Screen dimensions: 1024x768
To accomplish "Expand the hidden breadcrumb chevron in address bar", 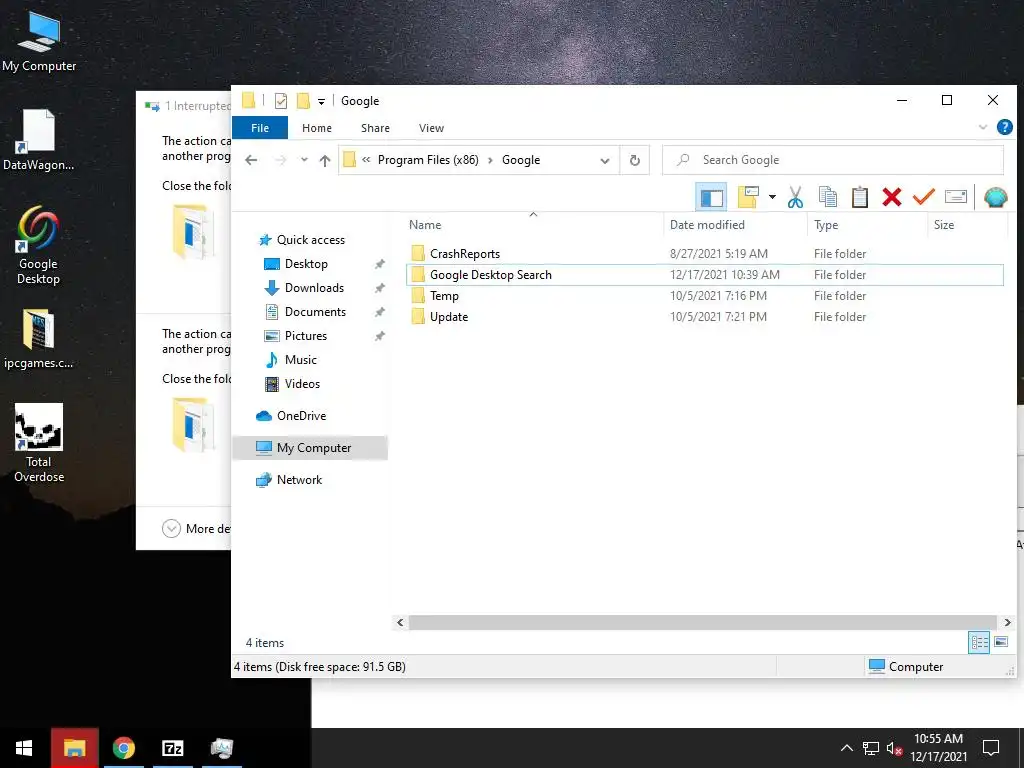I will tap(366, 160).
